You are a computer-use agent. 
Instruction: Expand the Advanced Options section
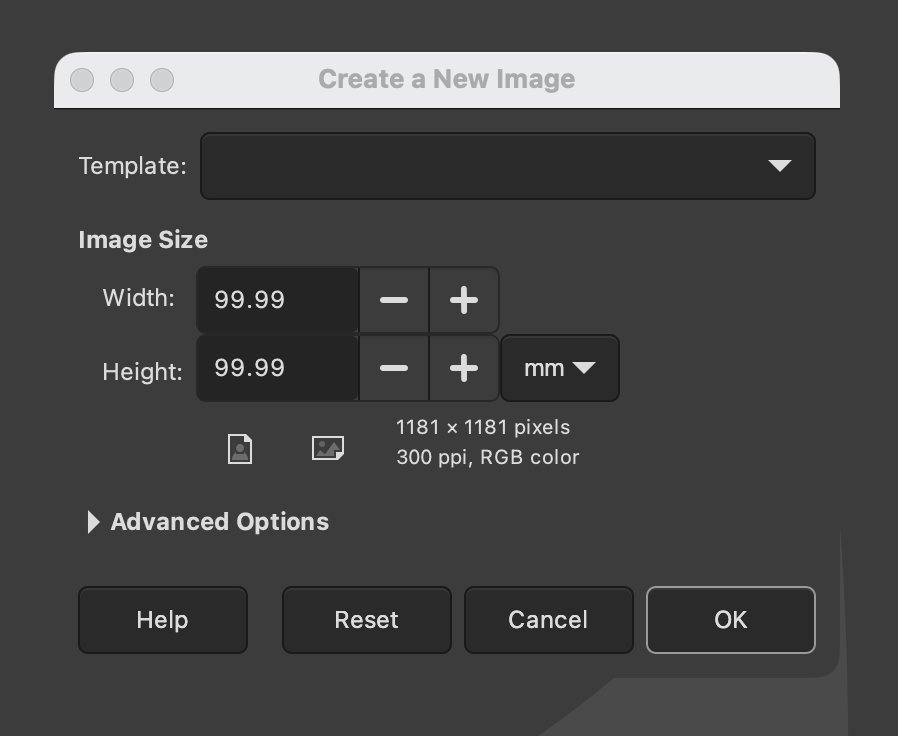point(219,521)
